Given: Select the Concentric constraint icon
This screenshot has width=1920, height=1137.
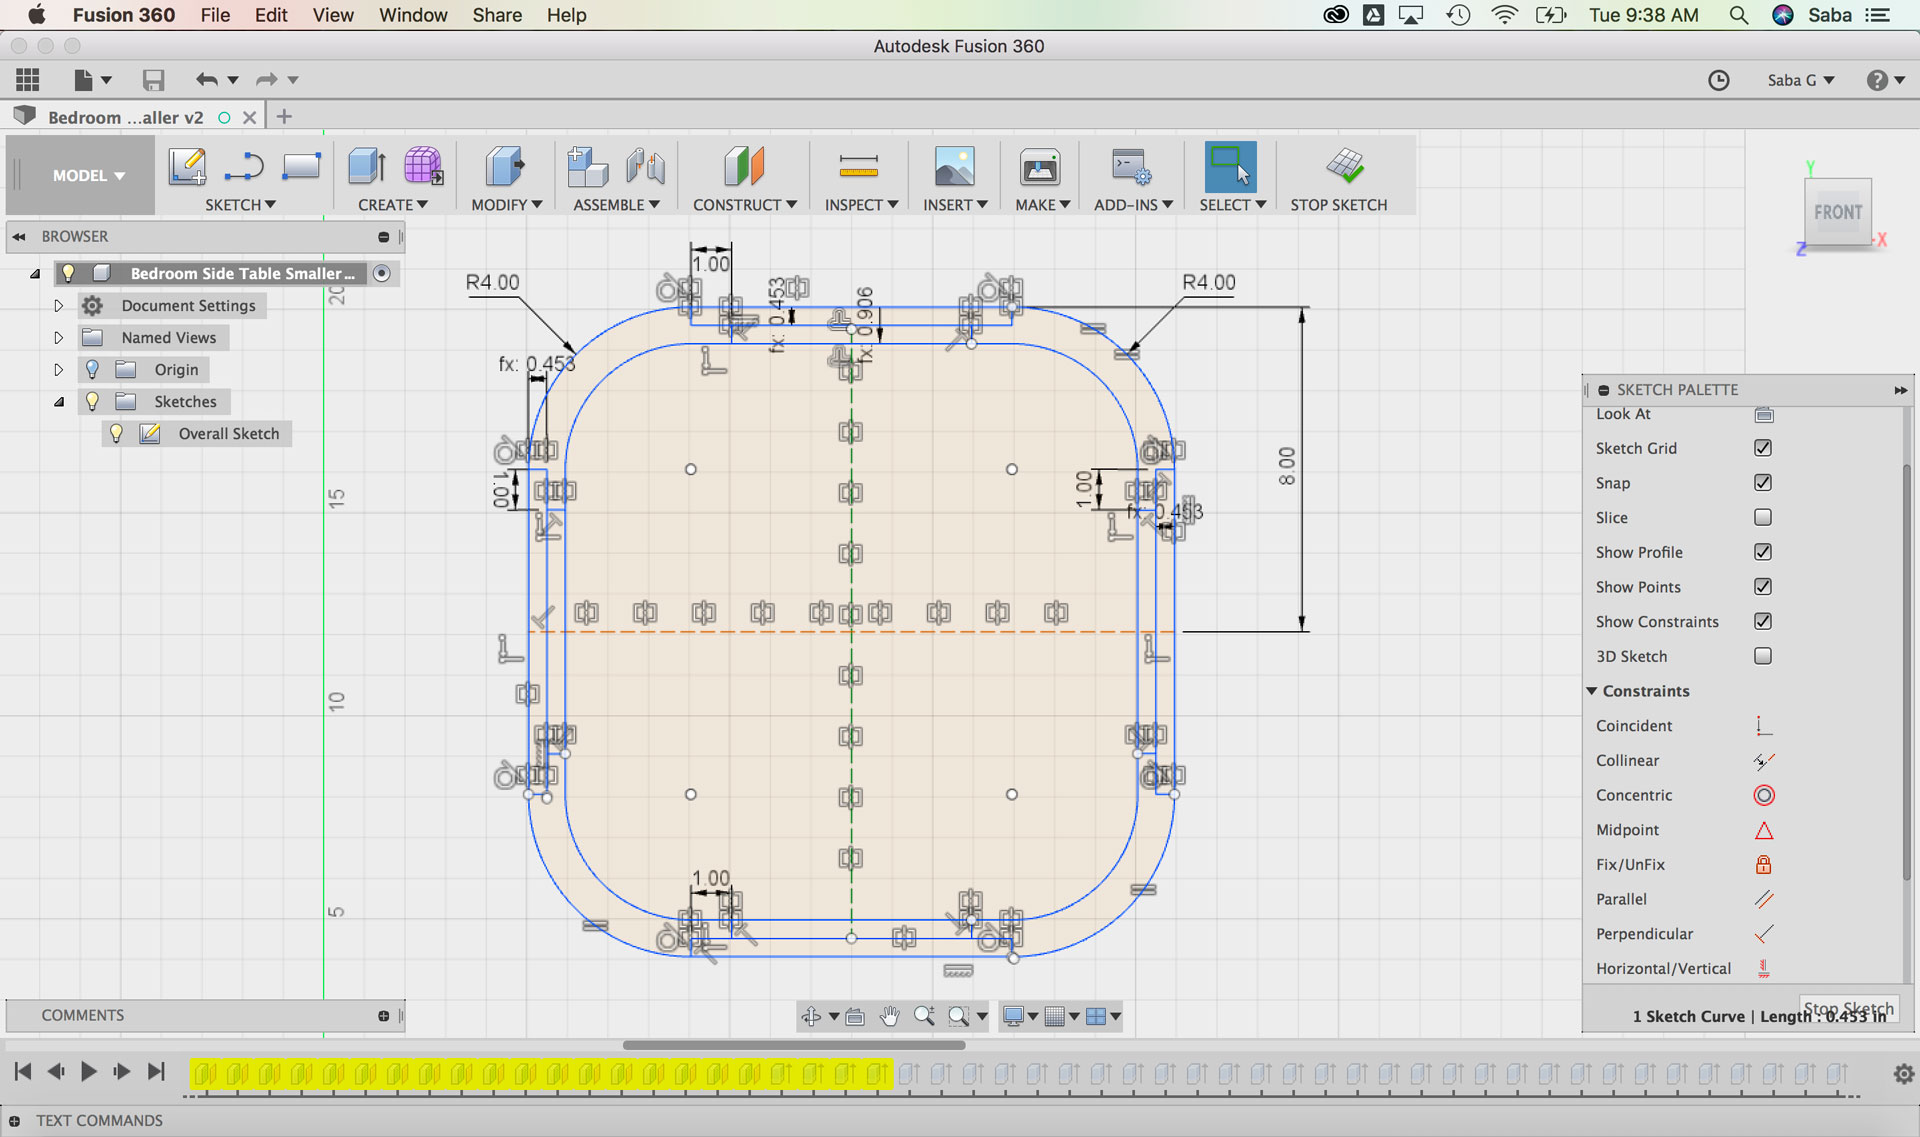Looking at the screenshot, I should (1764, 796).
